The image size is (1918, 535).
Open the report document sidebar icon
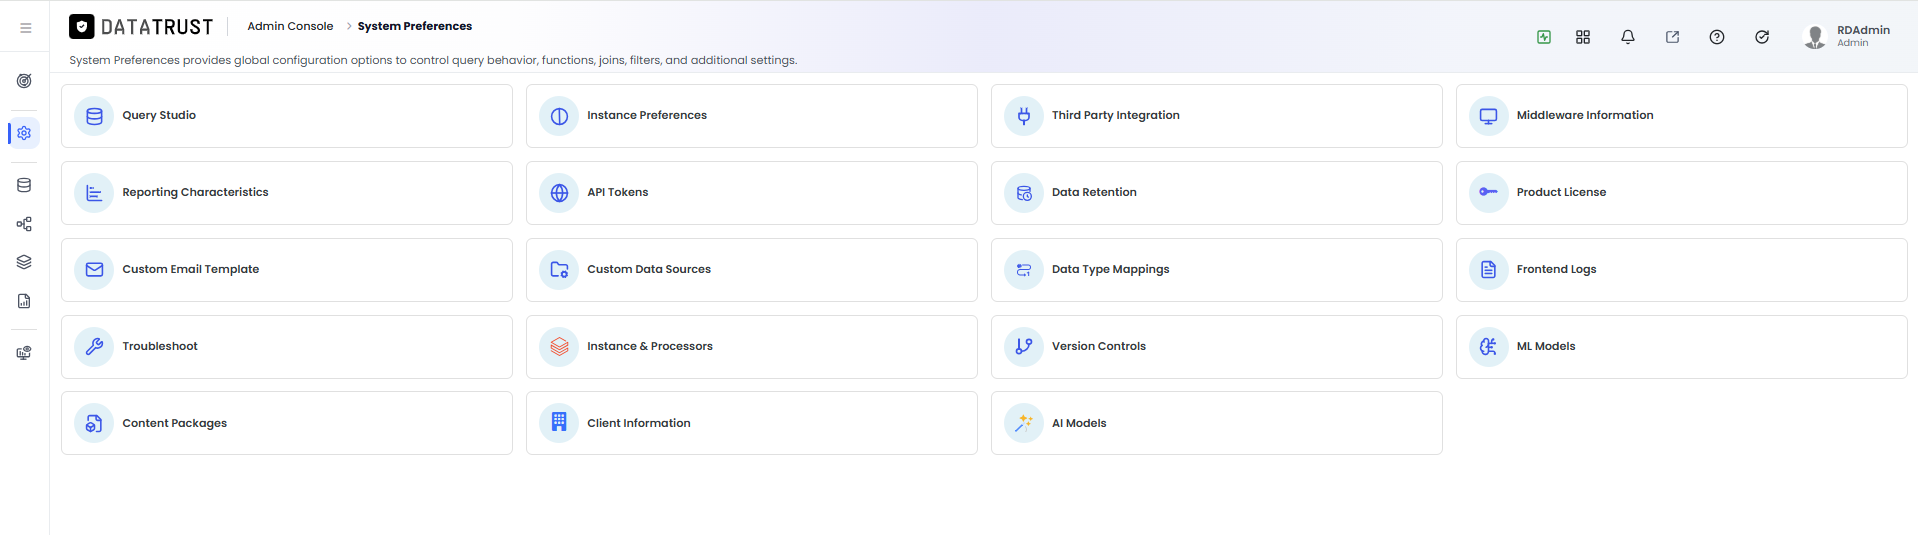(x=24, y=301)
